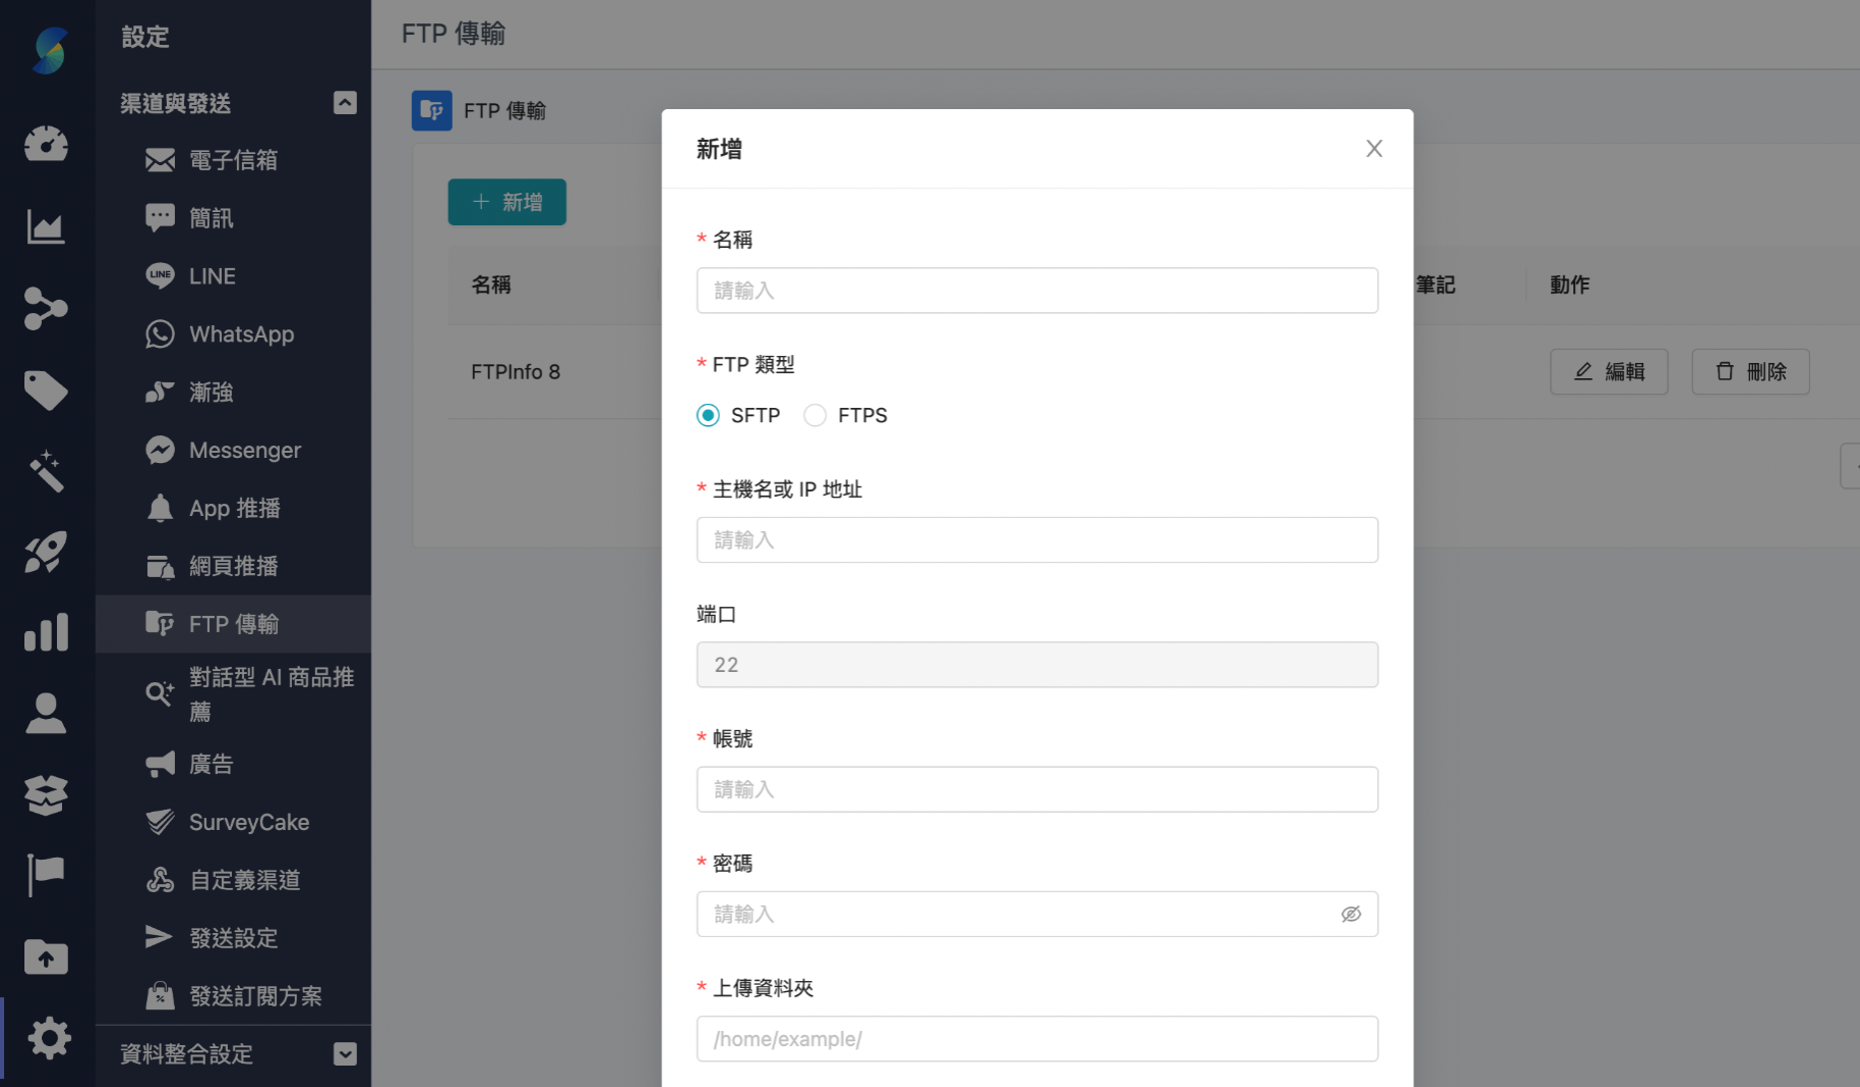The width and height of the screenshot is (1860, 1087).
Task: Select the SFTP radio button
Action: tap(707, 414)
